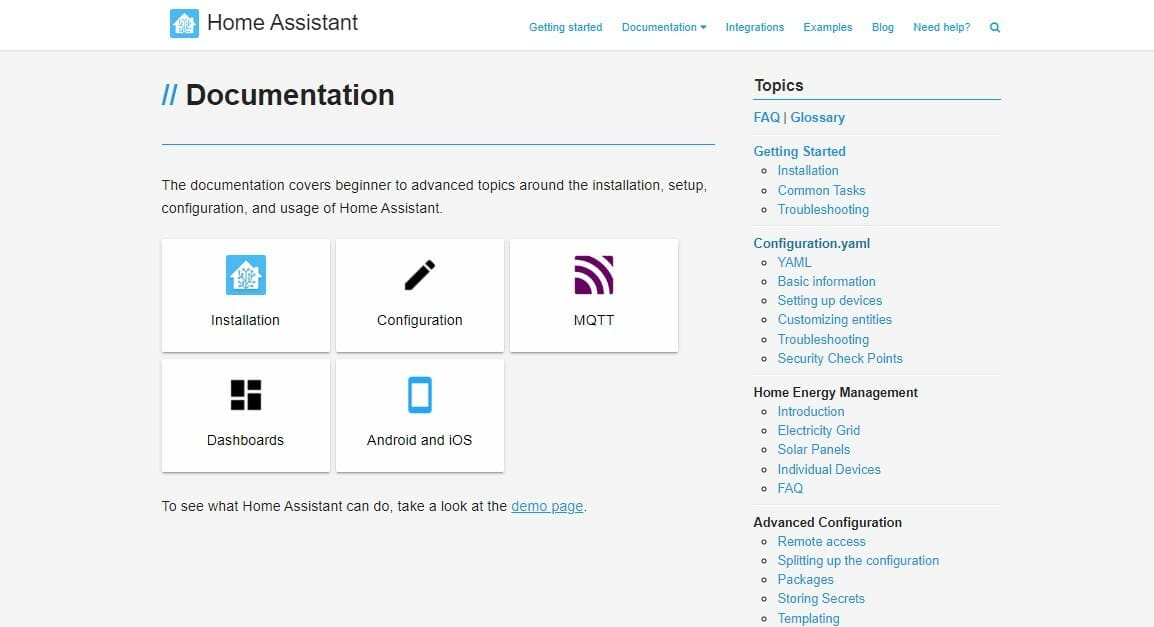Open Splitting up the configuration link

coord(858,561)
